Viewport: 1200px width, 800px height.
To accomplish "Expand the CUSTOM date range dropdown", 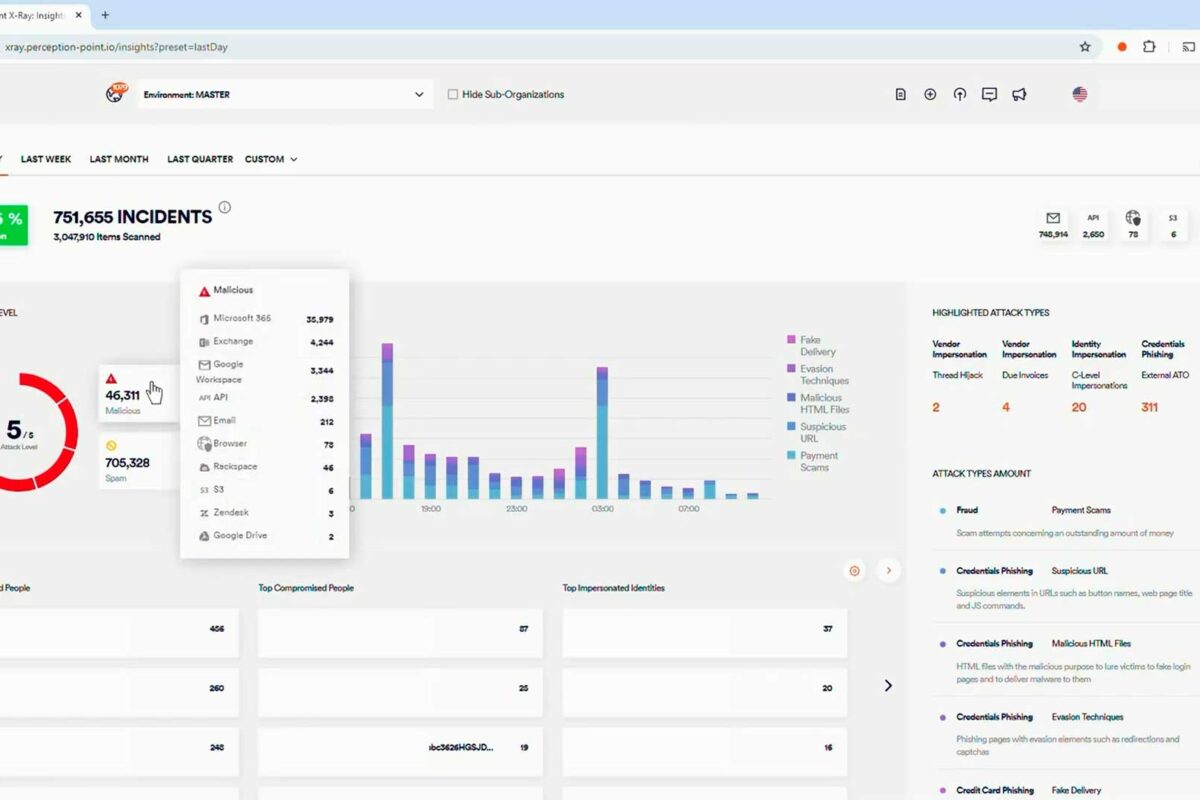I will 271,159.
